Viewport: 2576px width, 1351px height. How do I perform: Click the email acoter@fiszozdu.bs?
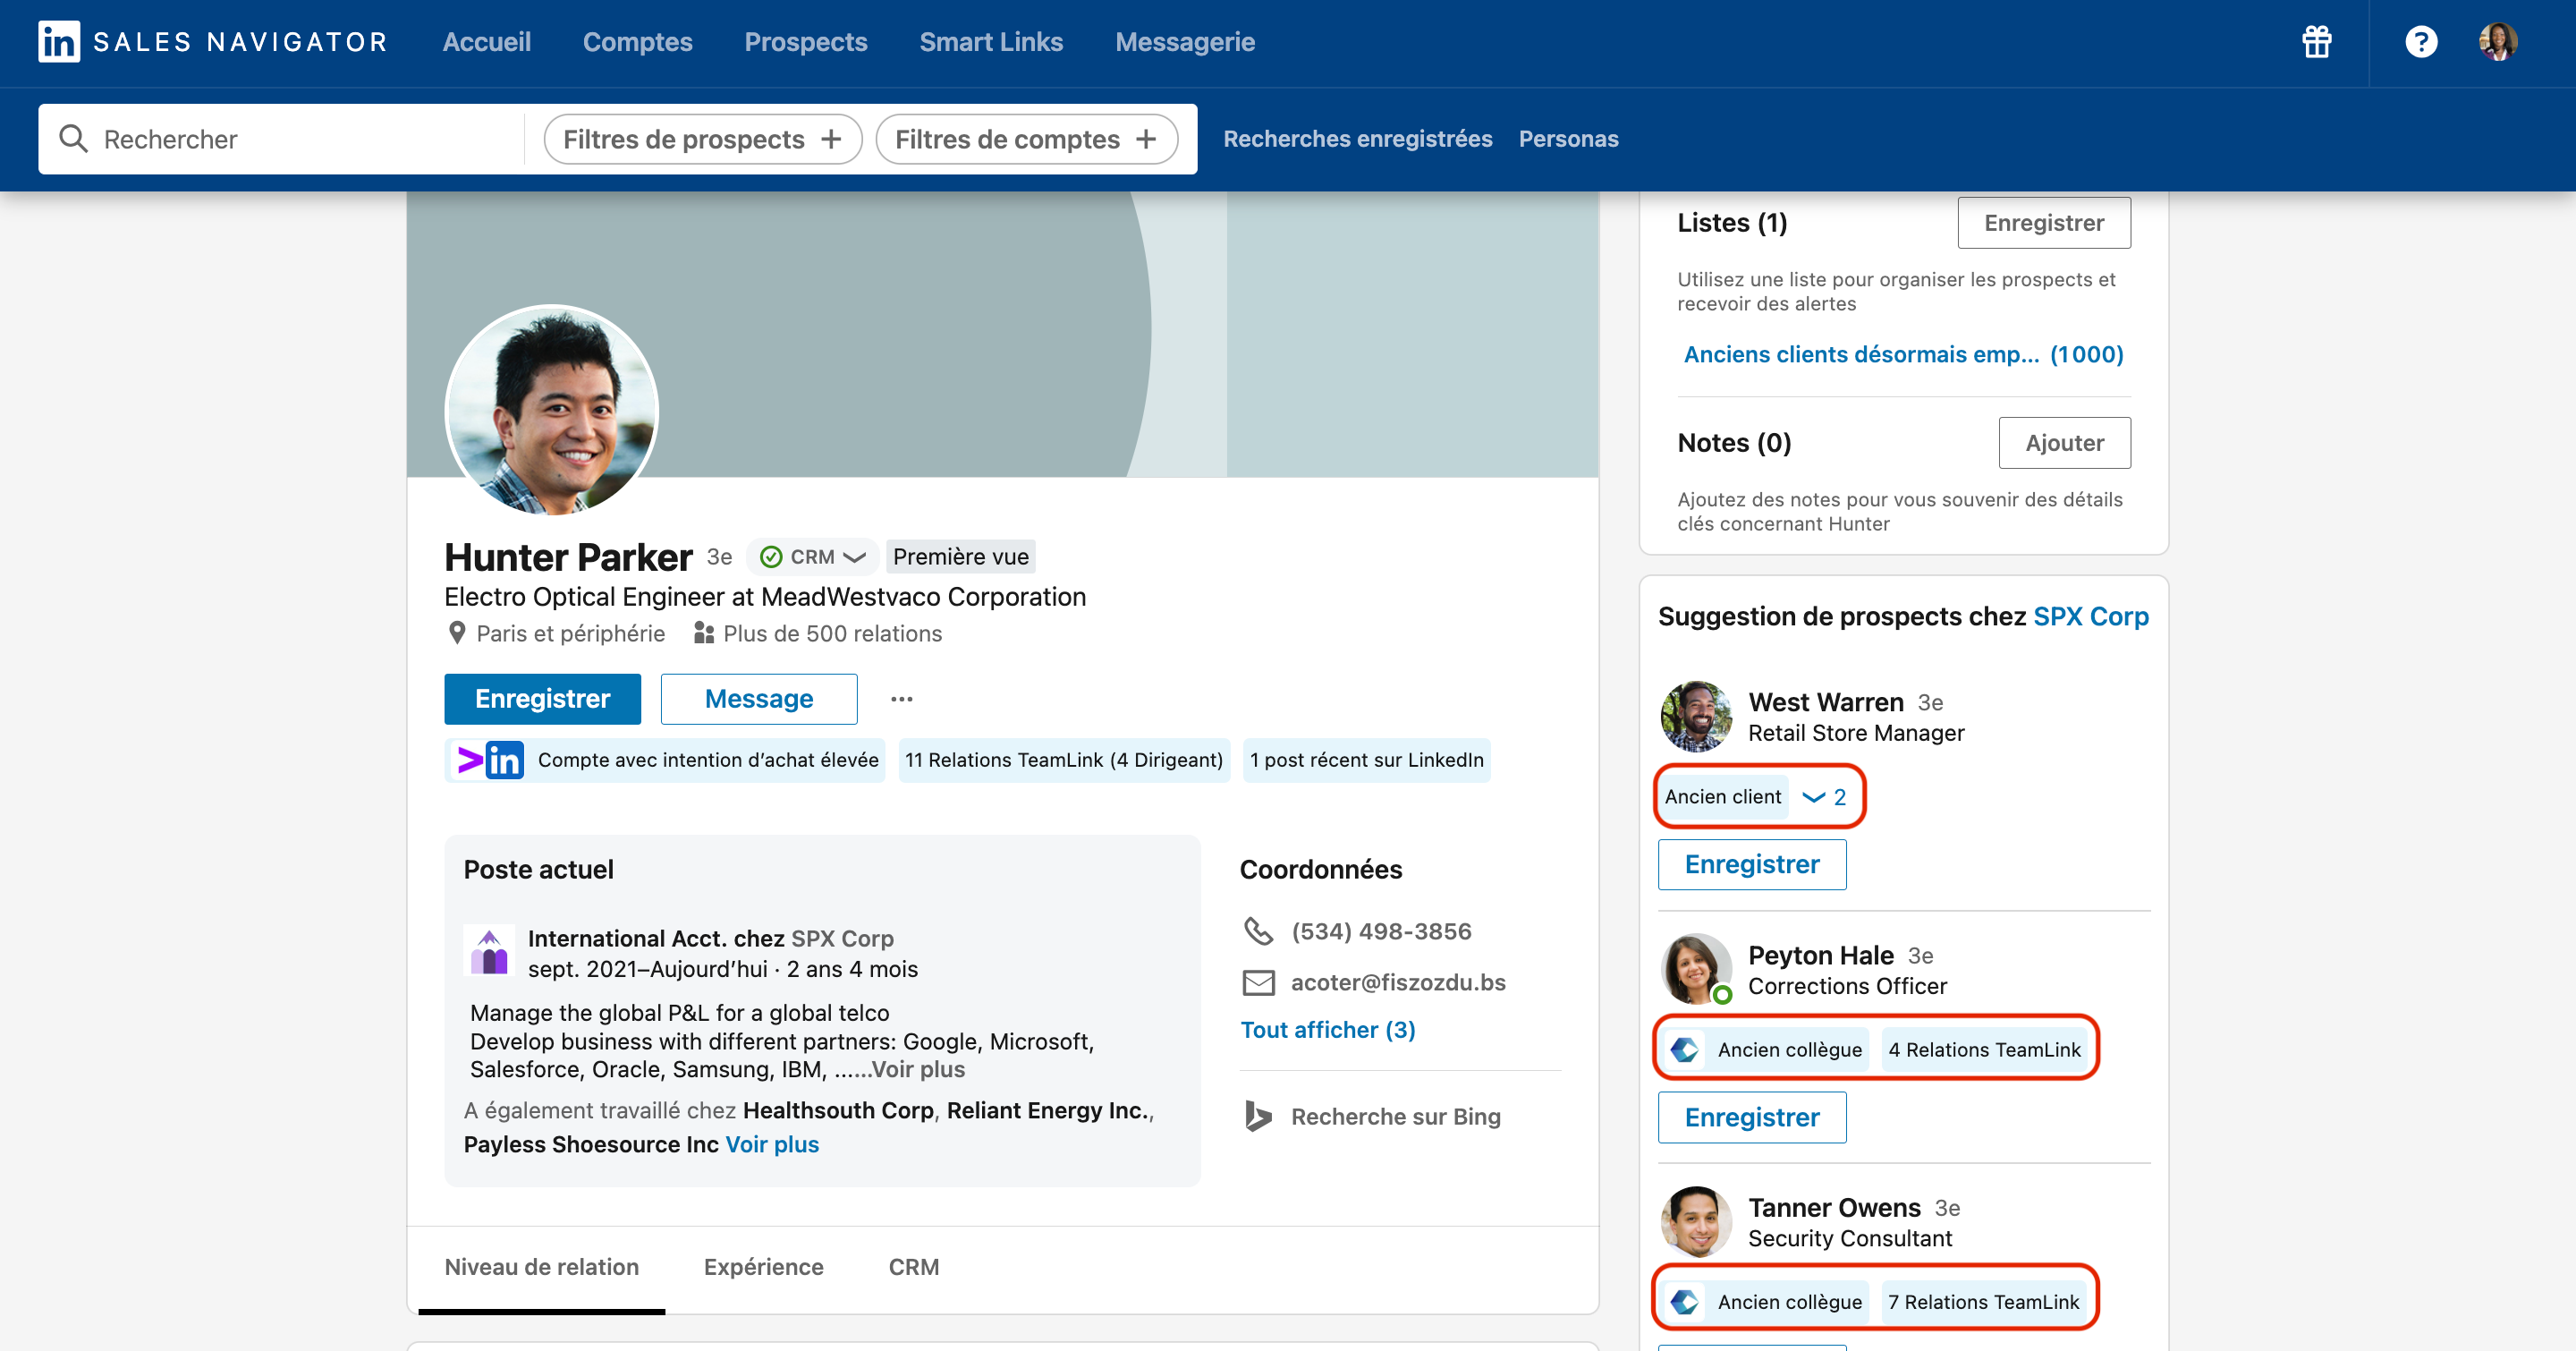click(1397, 983)
